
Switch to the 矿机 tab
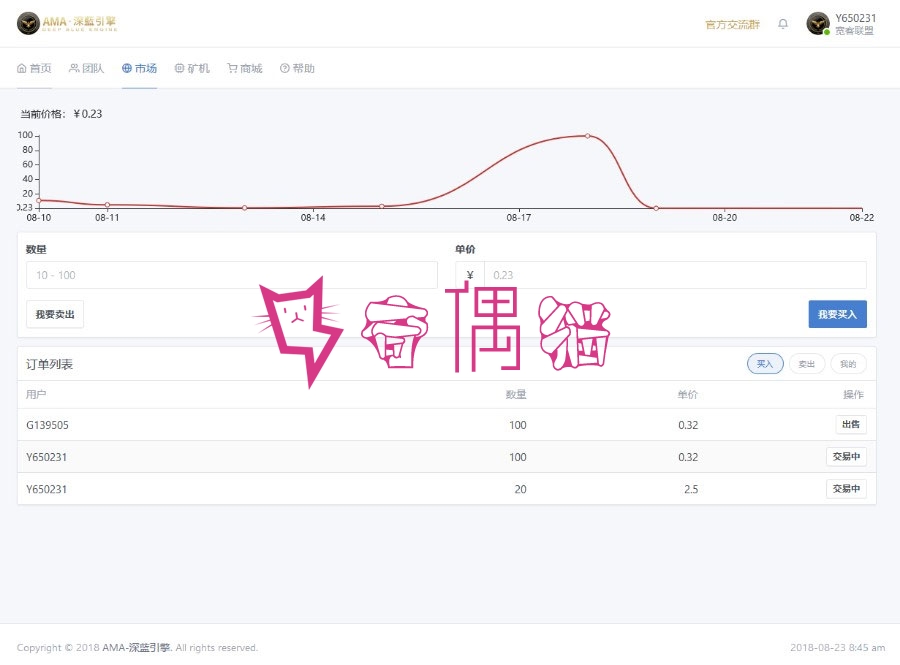192,68
